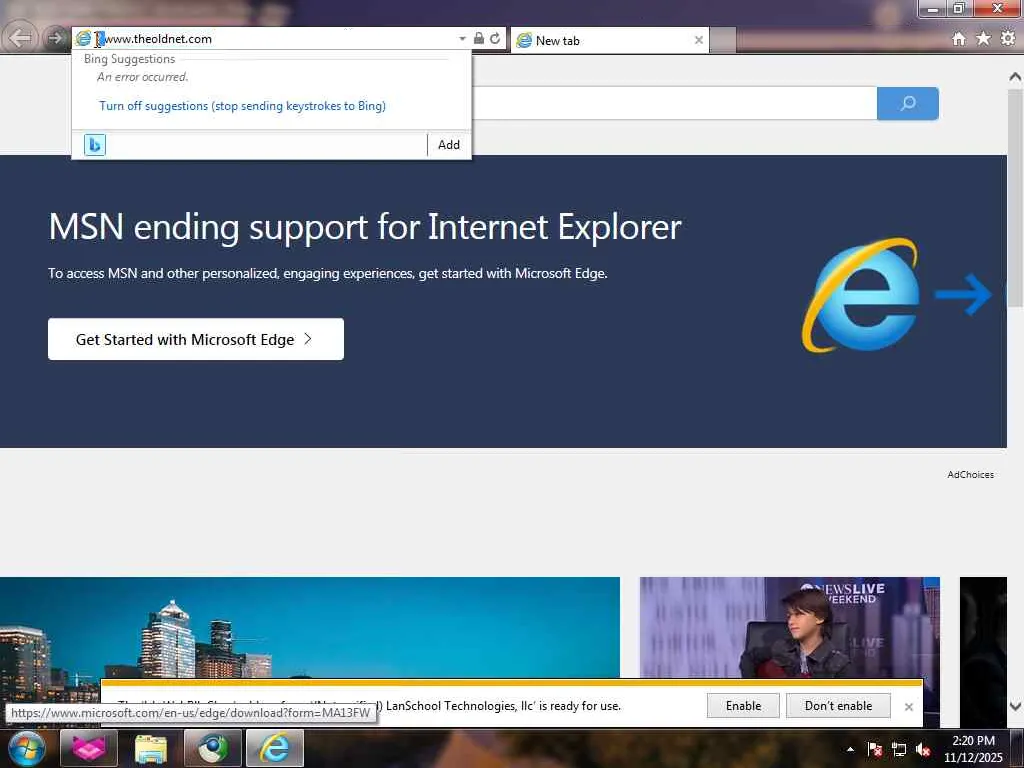Click Action Center flag tray icon

(x=874, y=750)
